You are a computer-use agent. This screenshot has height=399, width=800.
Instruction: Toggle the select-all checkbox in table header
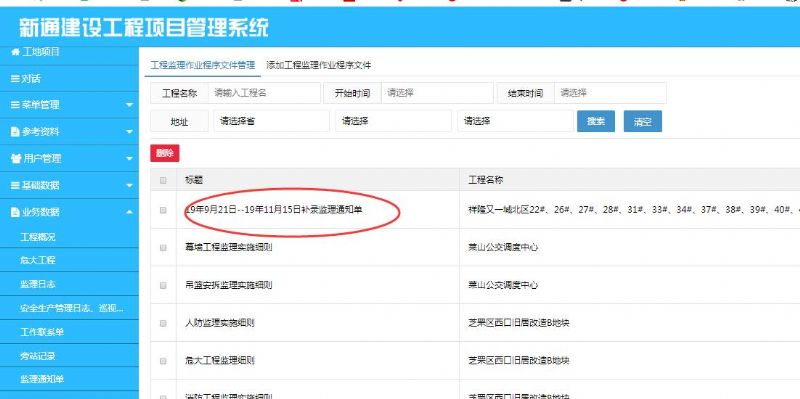tap(163, 180)
